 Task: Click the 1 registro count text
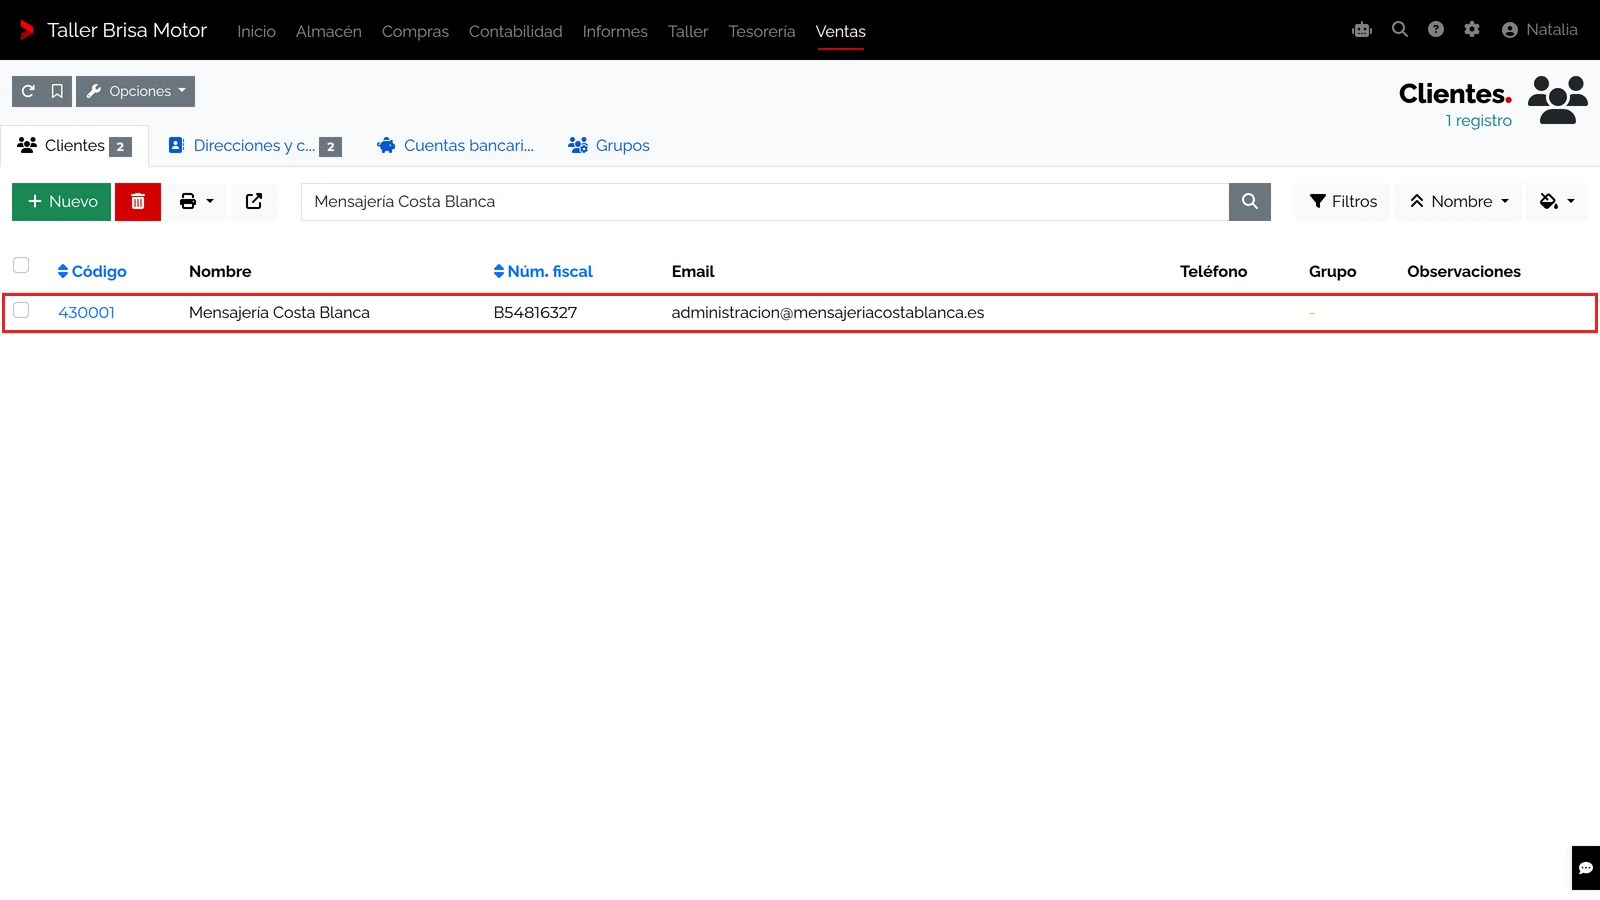click(1478, 121)
